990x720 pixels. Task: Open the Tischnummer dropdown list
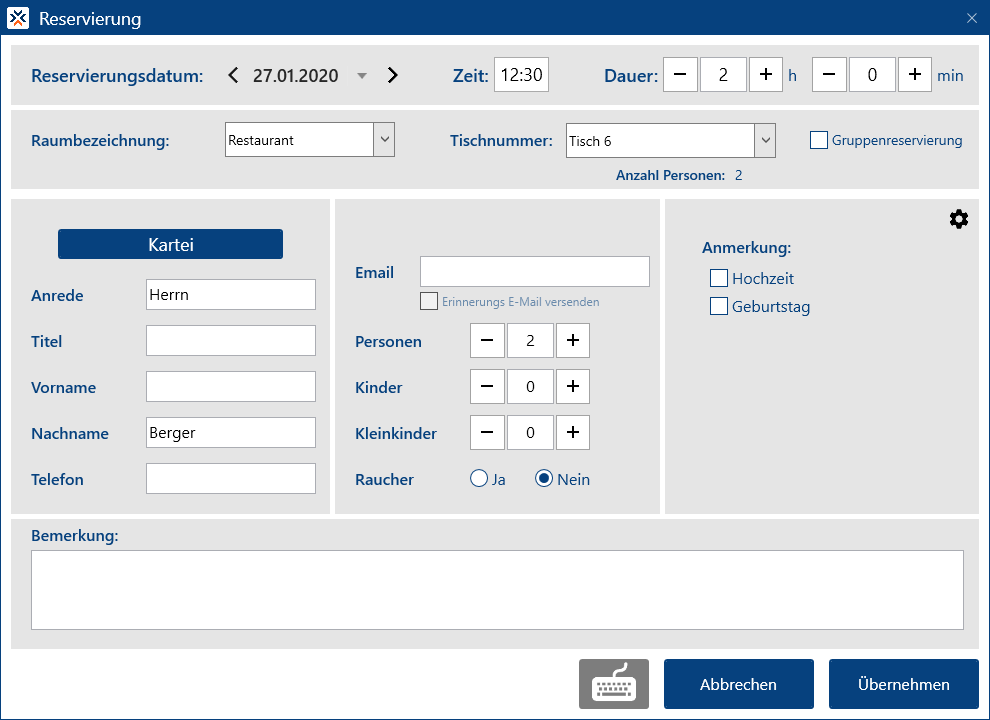tap(764, 141)
